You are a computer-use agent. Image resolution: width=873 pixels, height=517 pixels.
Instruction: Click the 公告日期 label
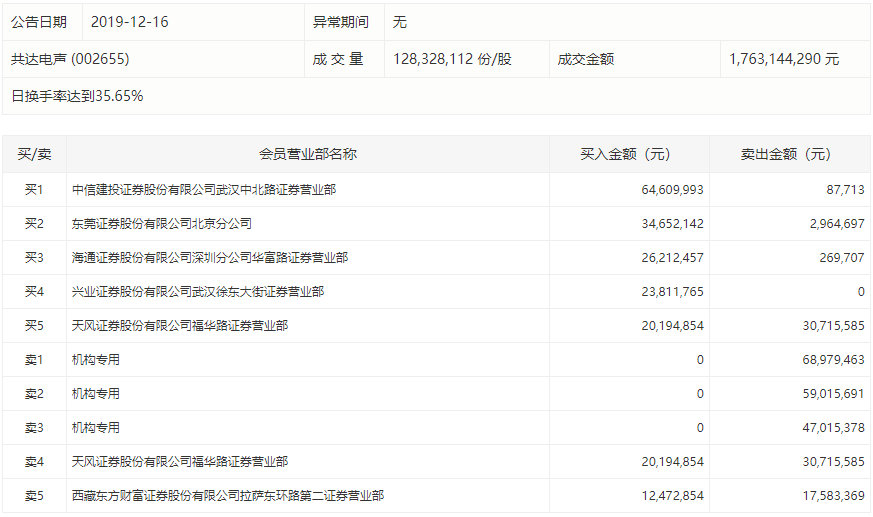coord(39,22)
